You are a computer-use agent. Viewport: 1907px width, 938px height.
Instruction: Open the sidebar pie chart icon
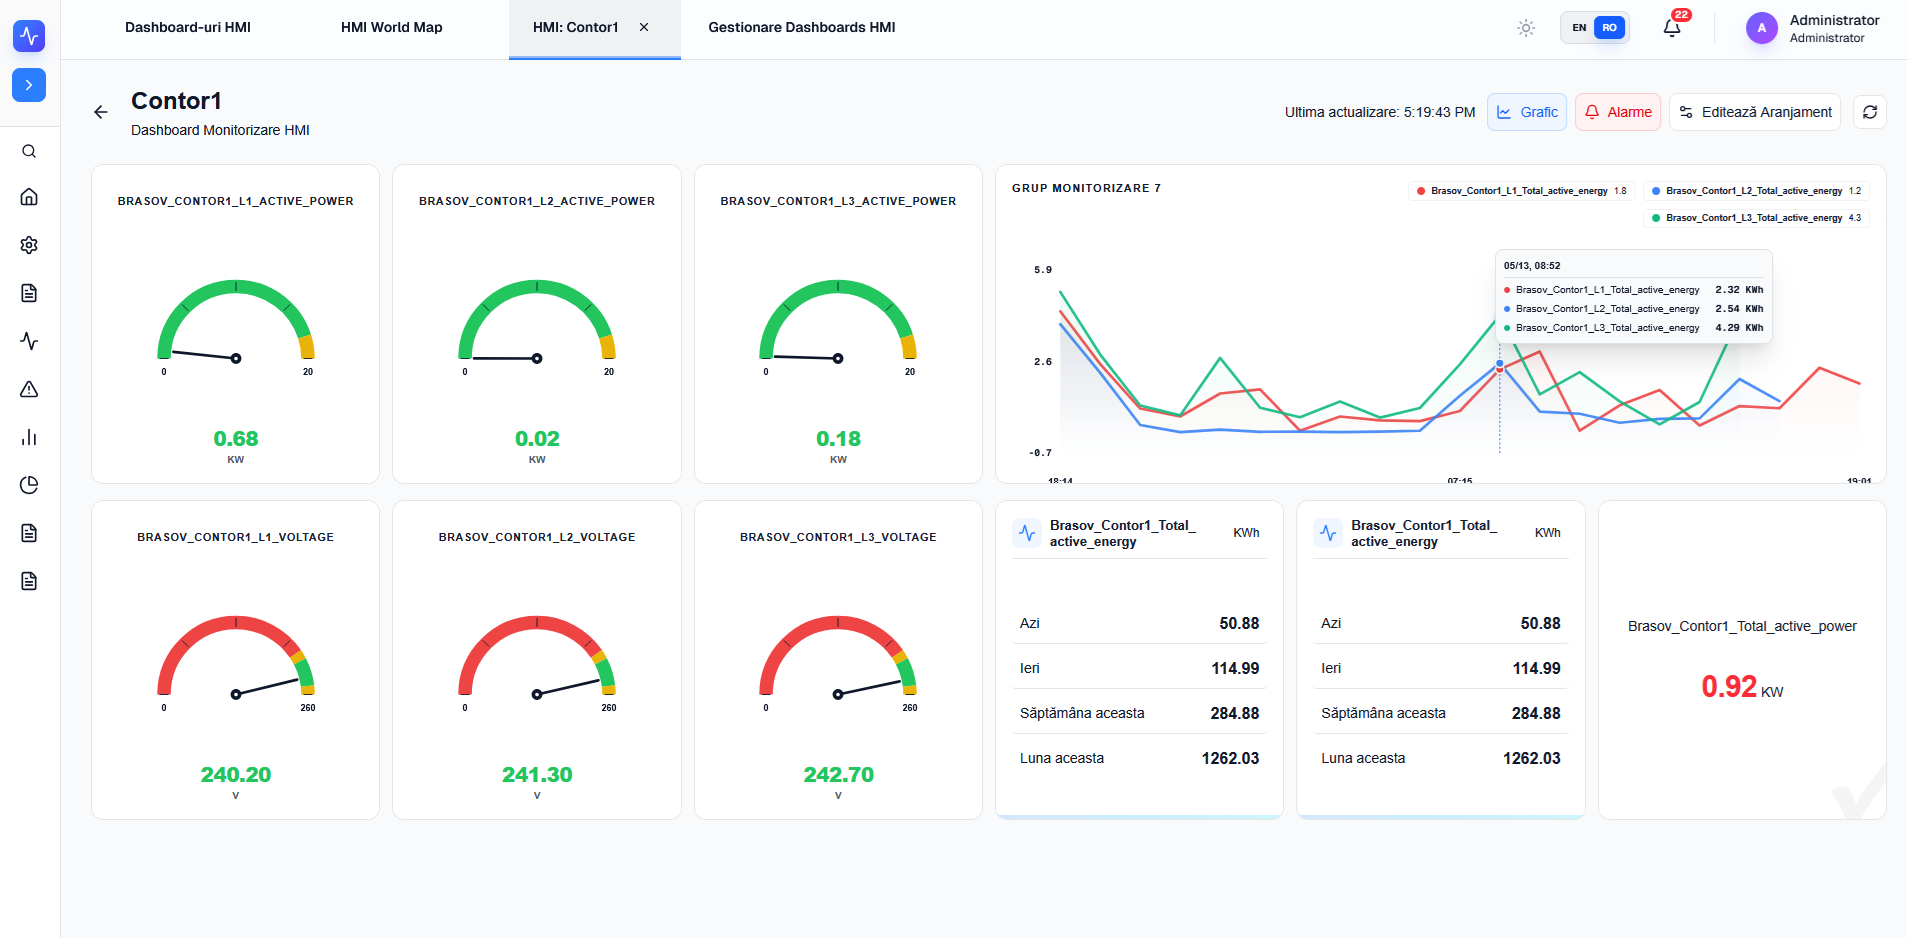(29, 485)
